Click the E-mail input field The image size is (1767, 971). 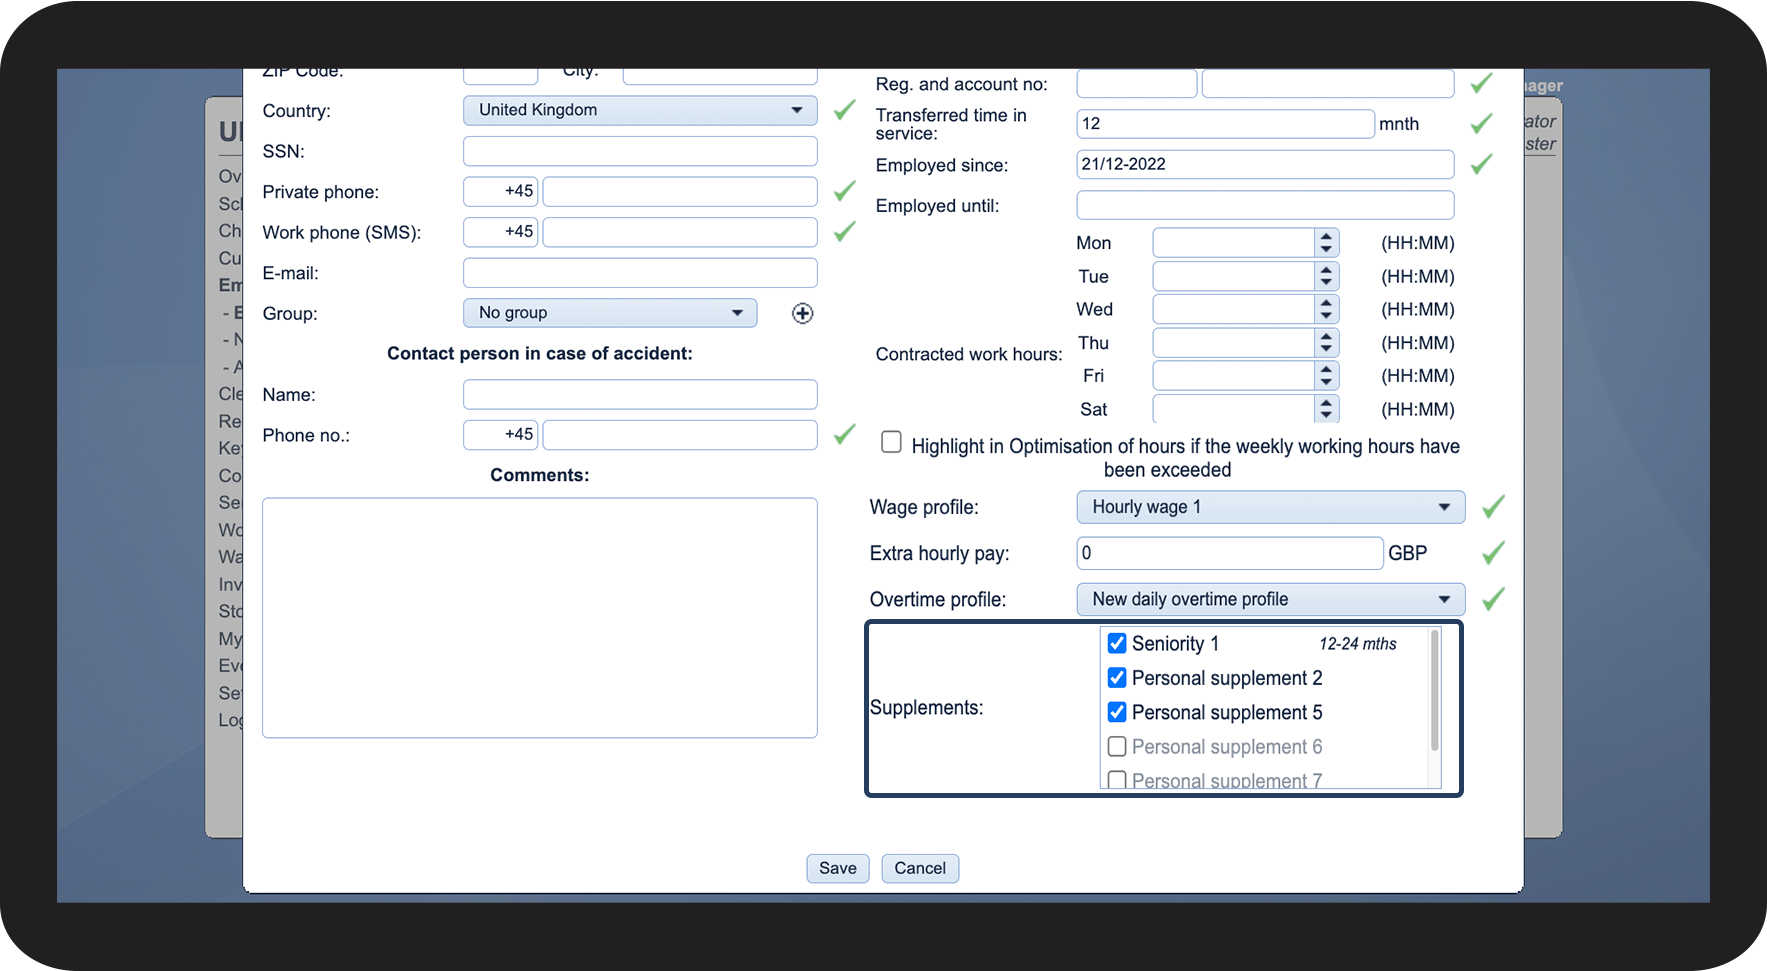click(x=640, y=273)
